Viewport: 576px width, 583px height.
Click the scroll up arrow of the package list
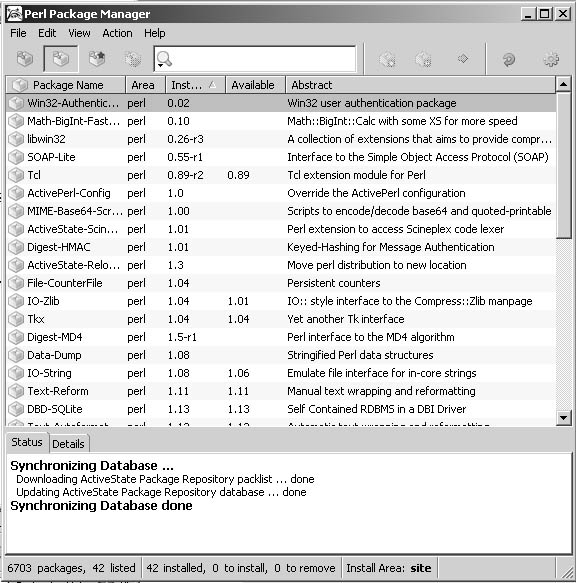pyautogui.click(x=563, y=84)
